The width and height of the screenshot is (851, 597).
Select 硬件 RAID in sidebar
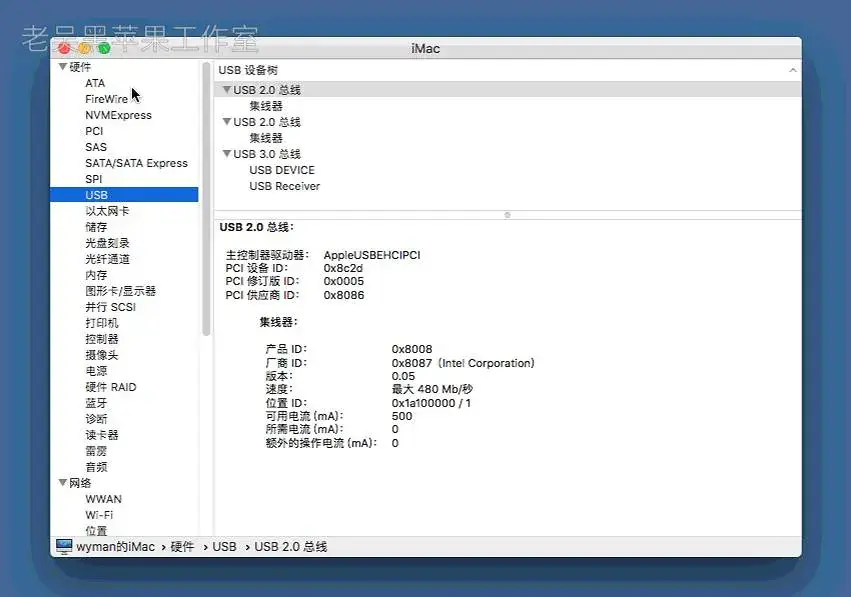click(x=111, y=387)
